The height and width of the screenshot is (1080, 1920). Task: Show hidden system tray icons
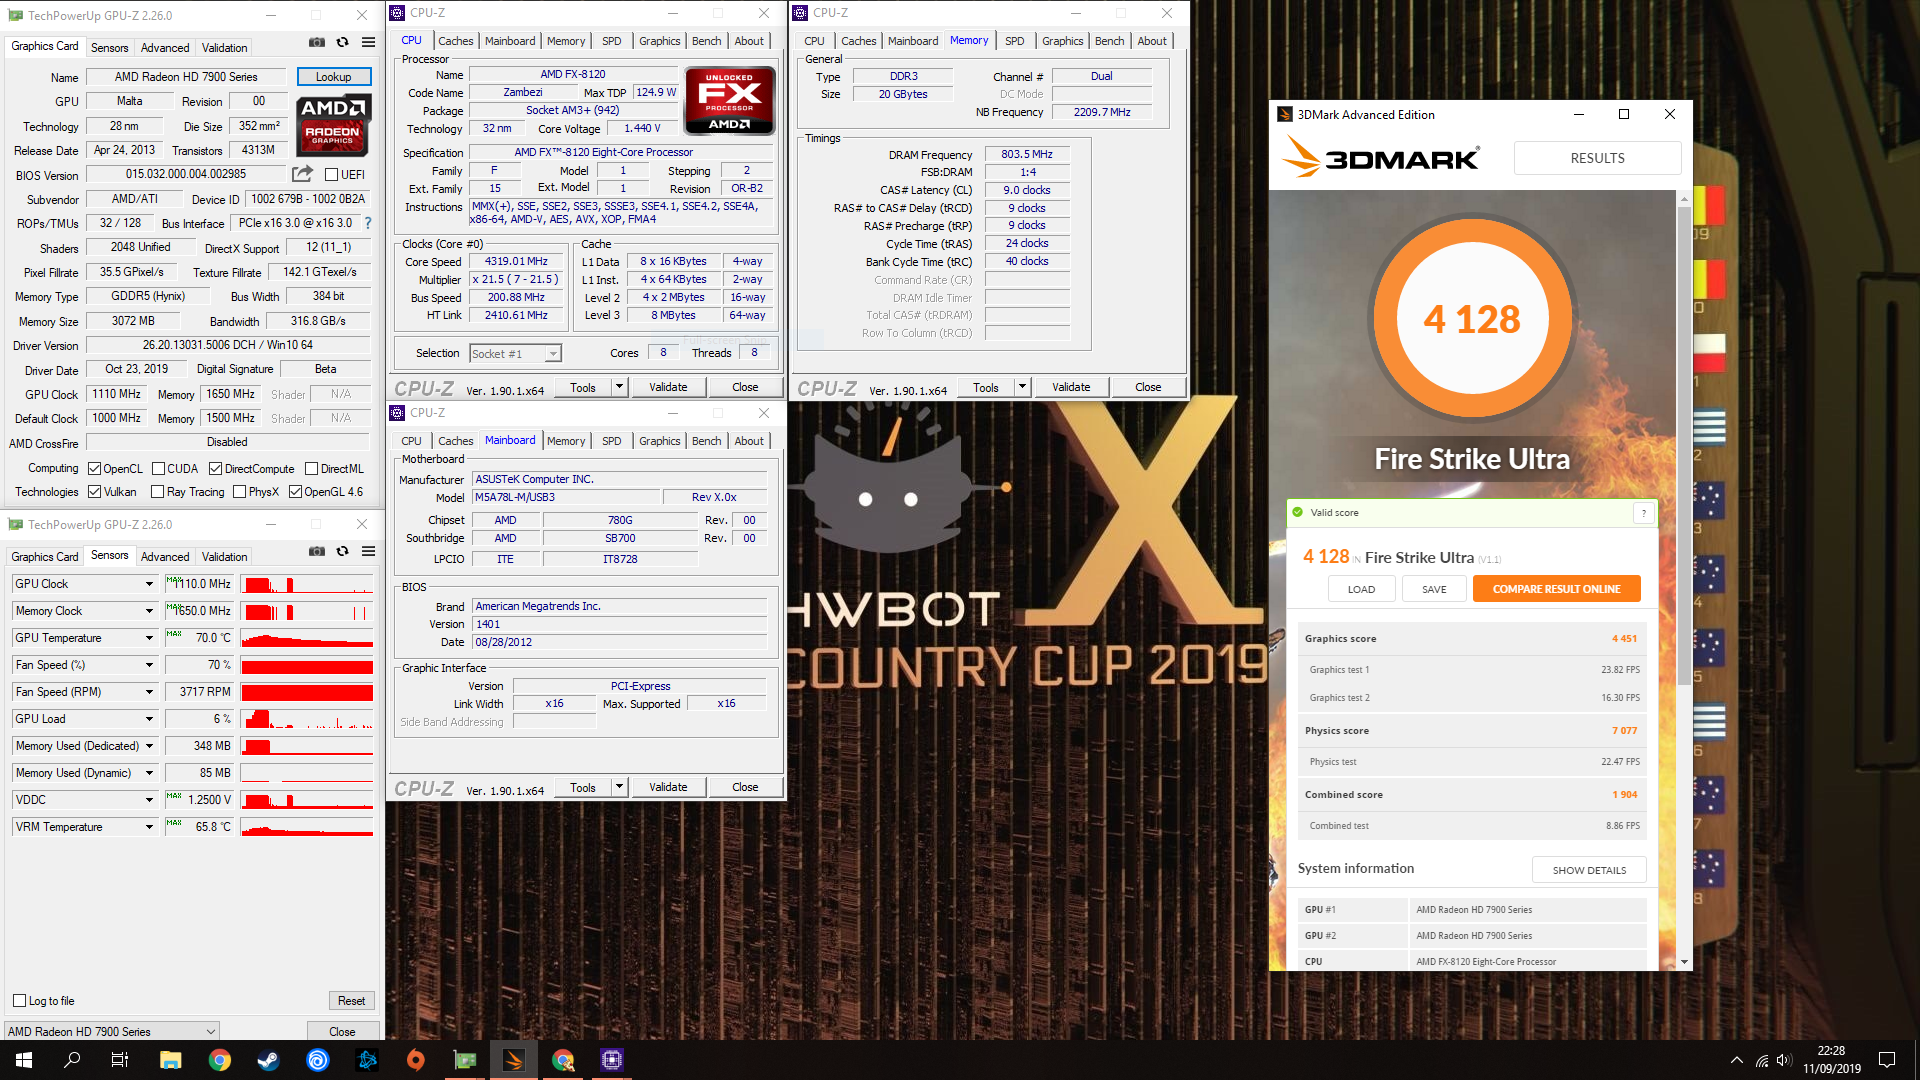(x=1737, y=1060)
